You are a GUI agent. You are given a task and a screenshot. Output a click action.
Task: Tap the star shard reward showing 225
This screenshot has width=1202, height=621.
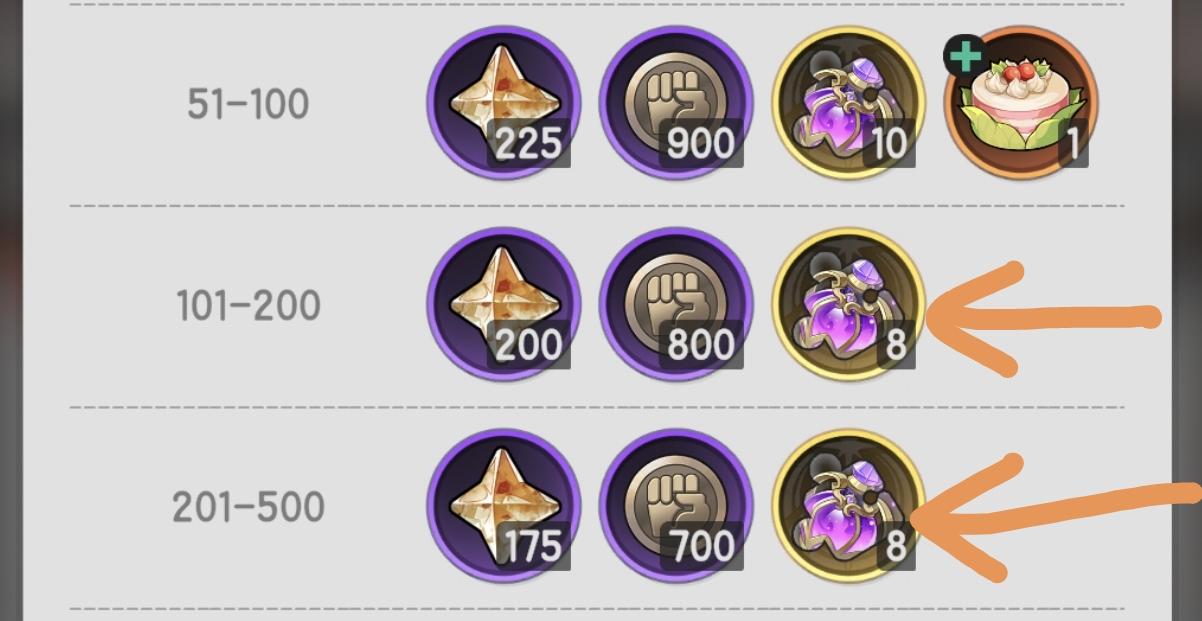(x=504, y=103)
